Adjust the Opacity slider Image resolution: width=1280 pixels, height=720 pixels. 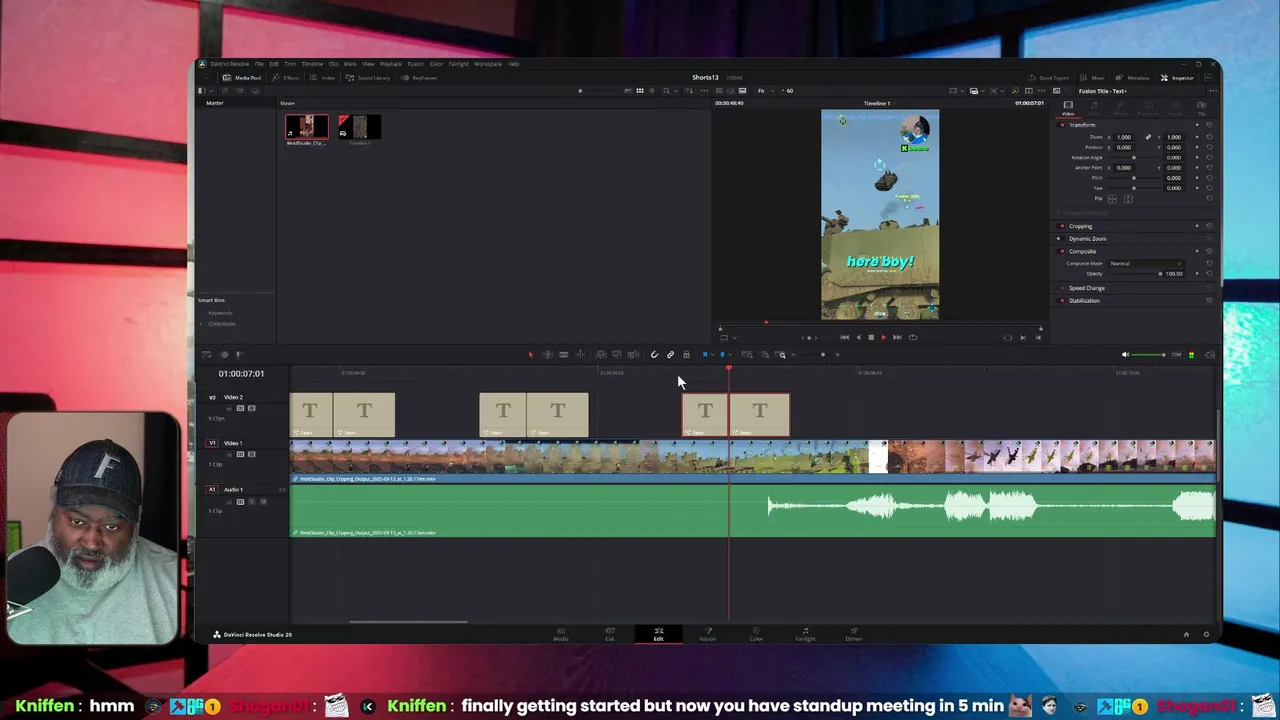[1134, 274]
